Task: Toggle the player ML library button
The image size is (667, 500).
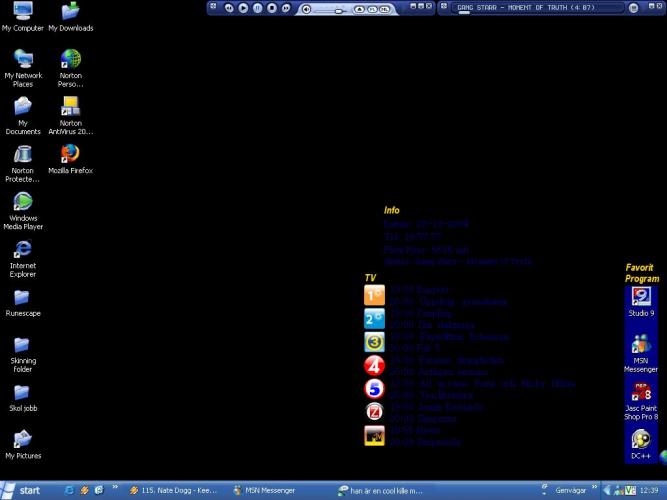Action: point(384,9)
